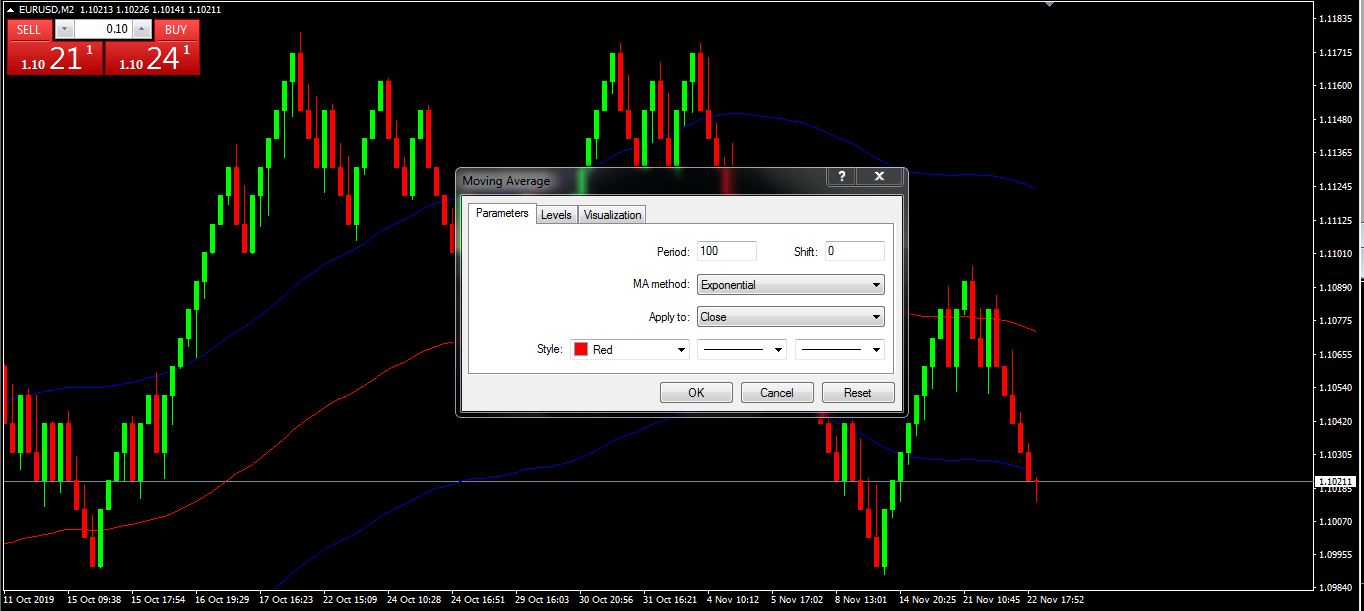Switch to the Levels tab
This screenshot has width=1364, height=611.
coord(556,215)
